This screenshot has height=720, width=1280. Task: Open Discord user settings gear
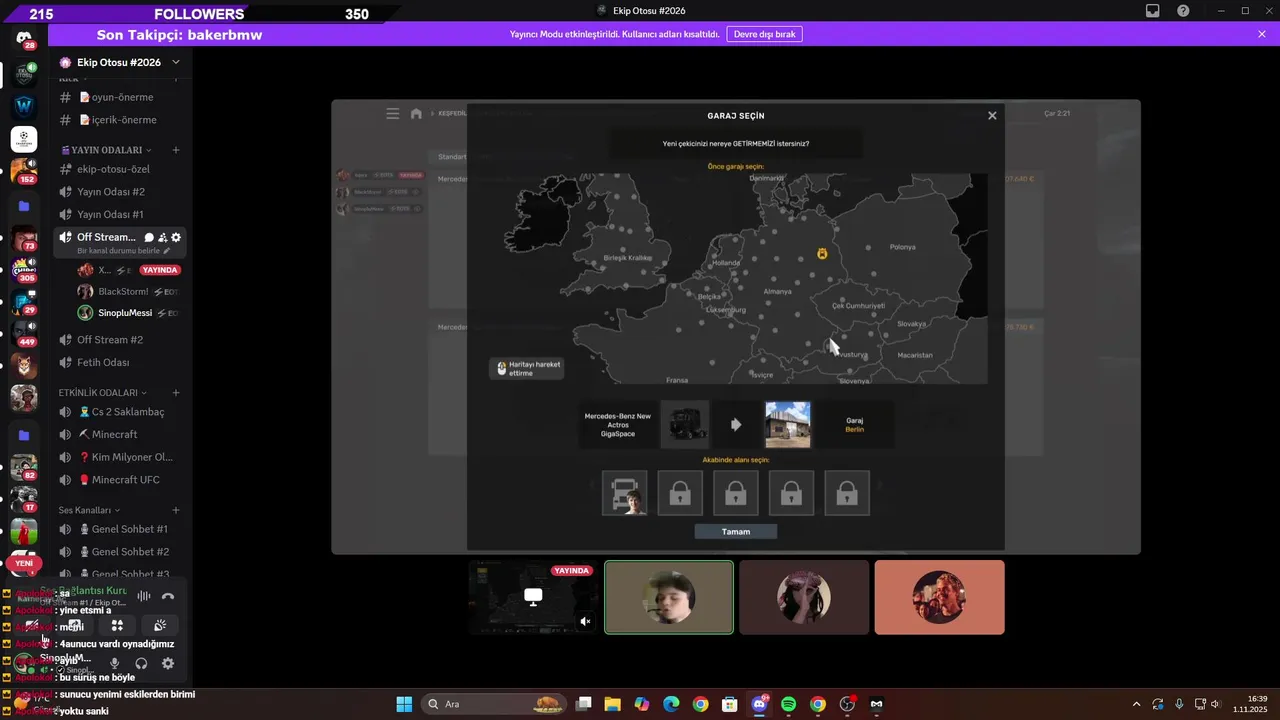point(168,663)
